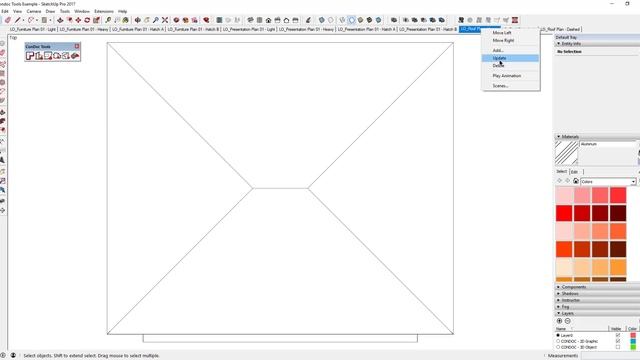Set CONDOC - 2D Graphic as active layer

click(558, 341)
